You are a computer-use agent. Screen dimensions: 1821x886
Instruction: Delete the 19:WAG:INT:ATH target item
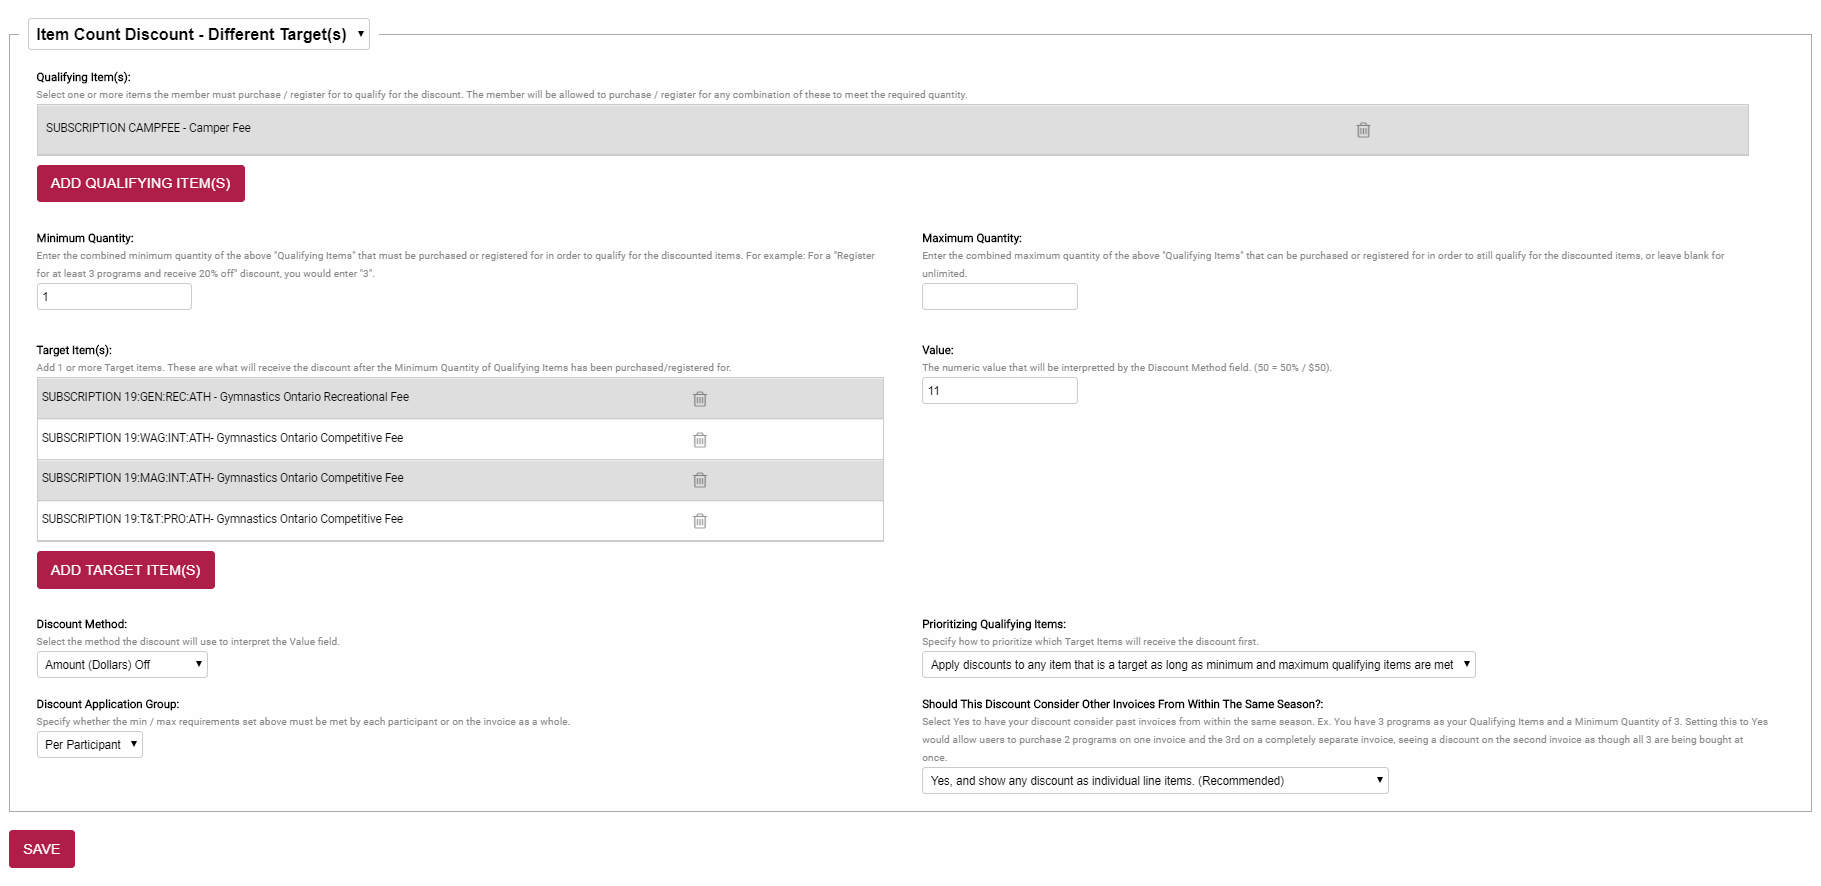click(700, 440)
